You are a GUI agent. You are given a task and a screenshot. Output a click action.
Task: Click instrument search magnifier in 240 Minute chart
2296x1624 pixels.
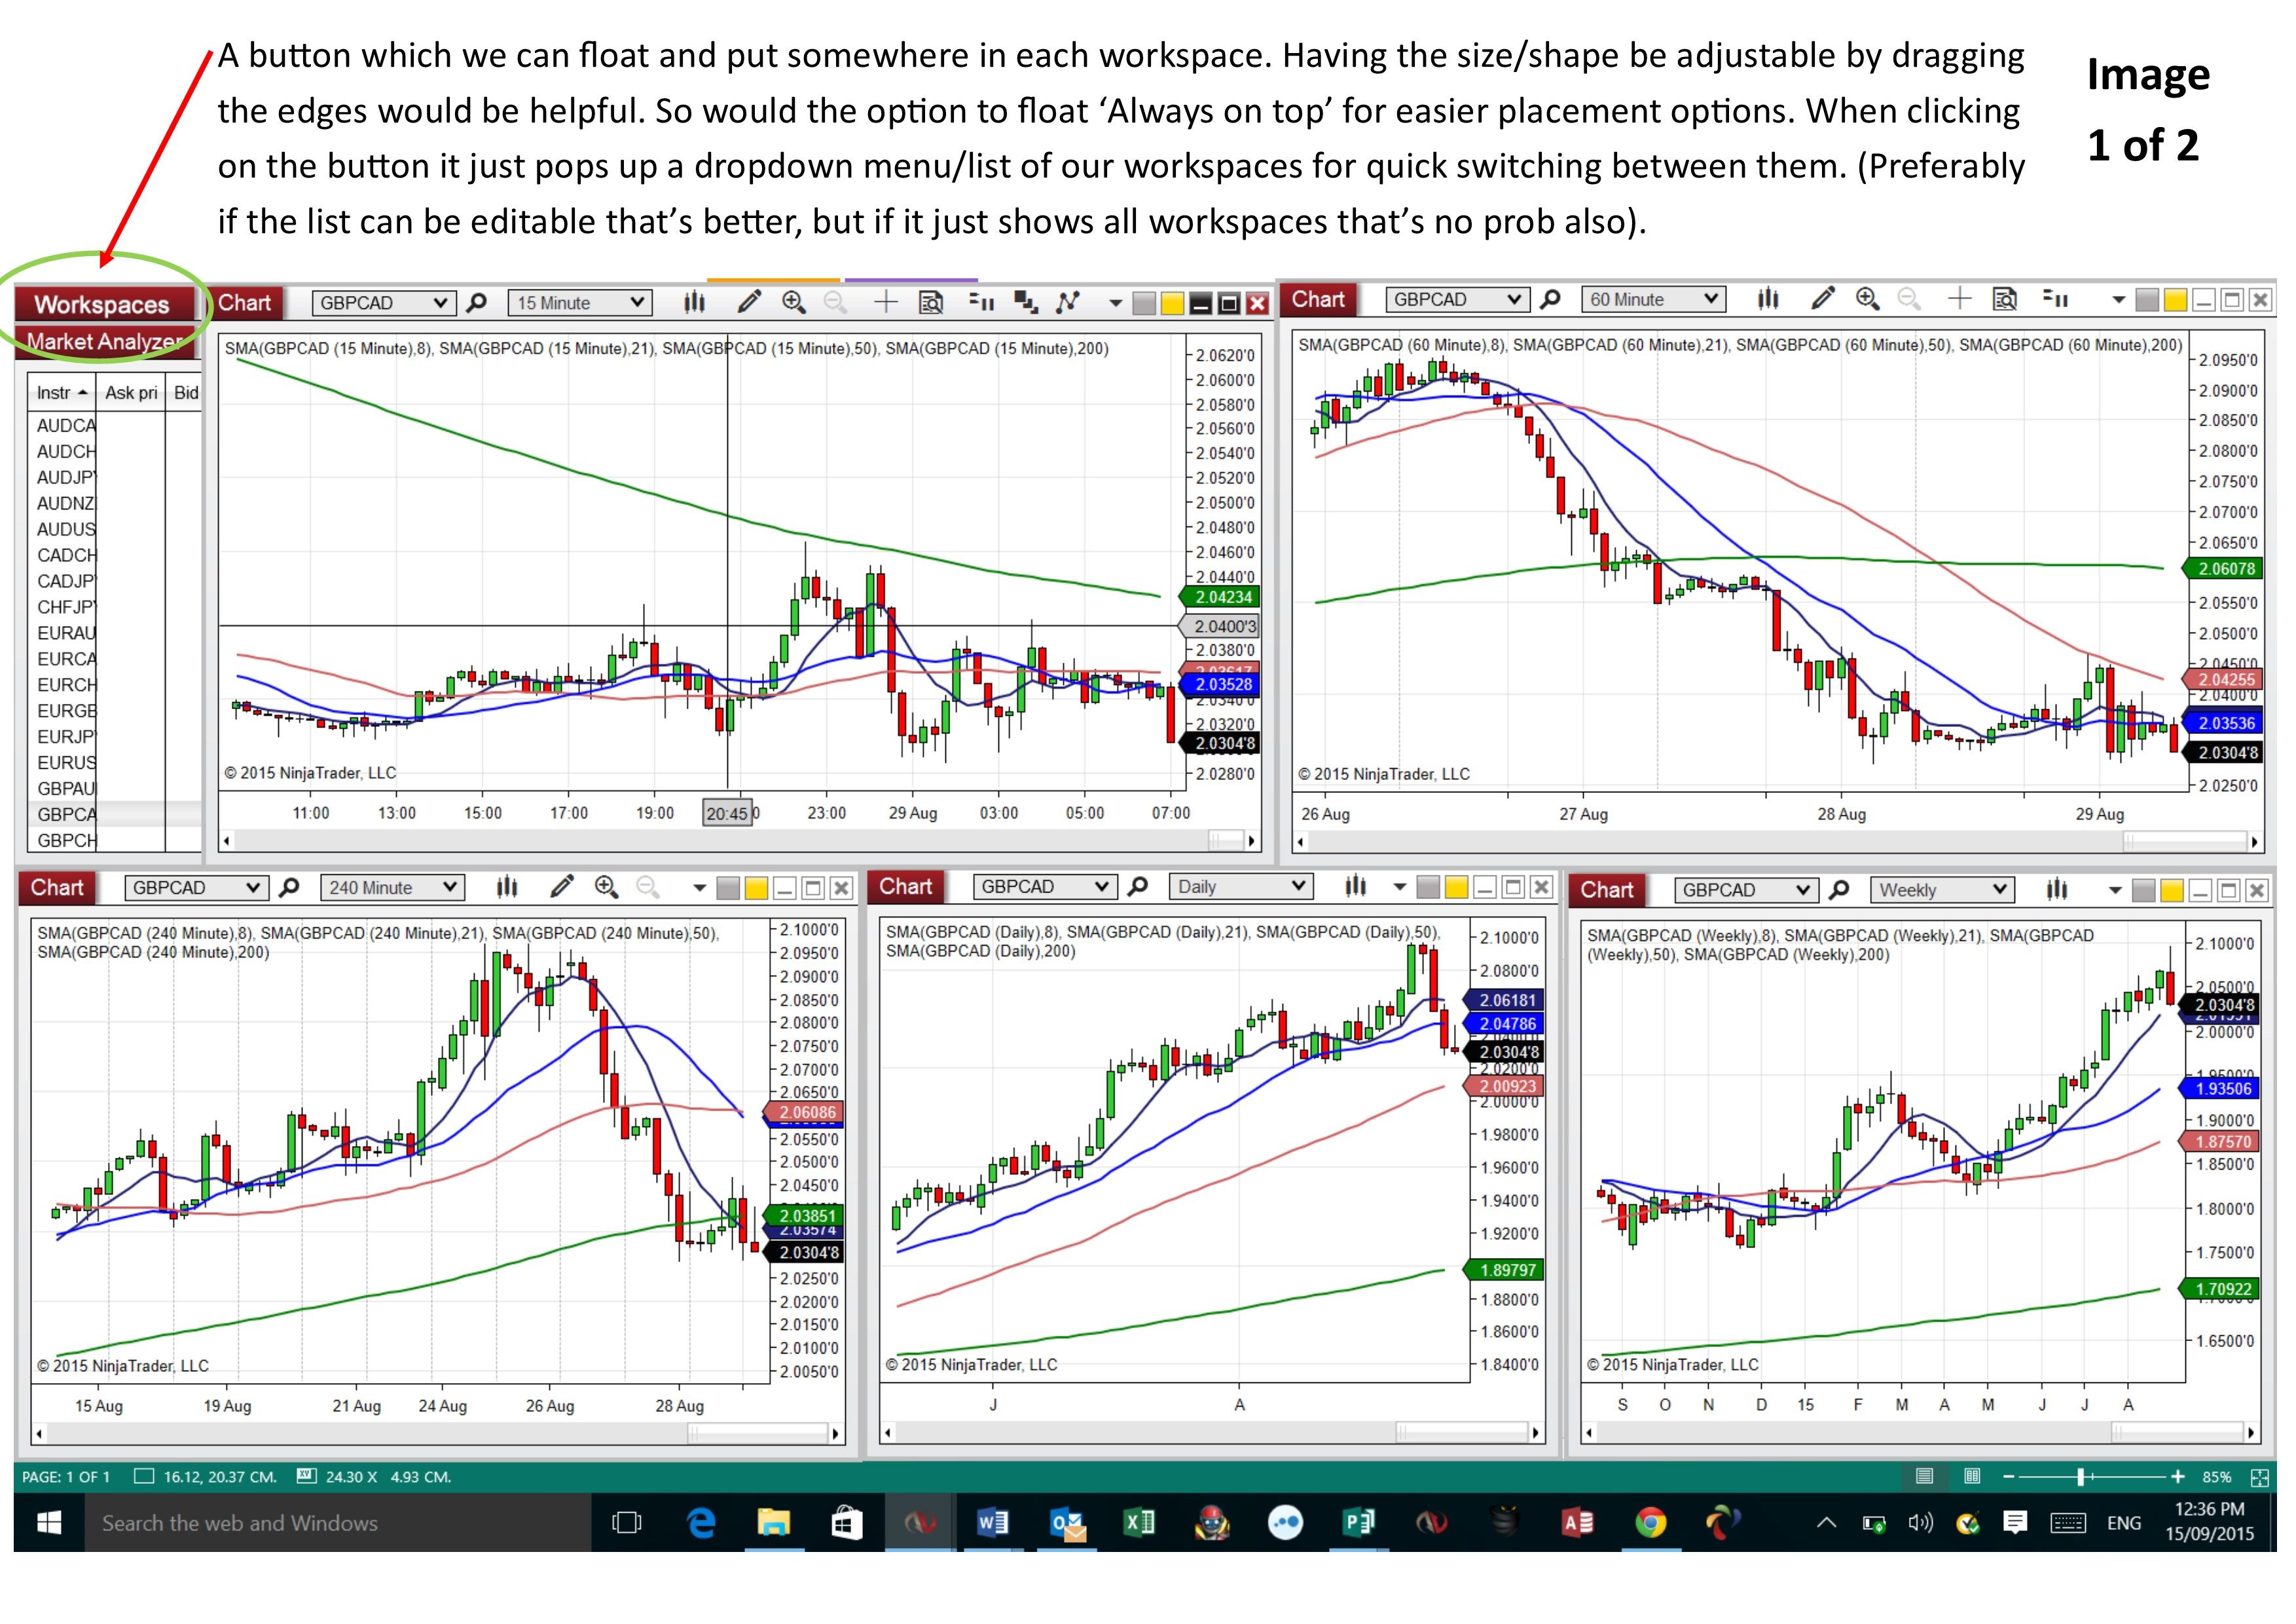(289, 888)
